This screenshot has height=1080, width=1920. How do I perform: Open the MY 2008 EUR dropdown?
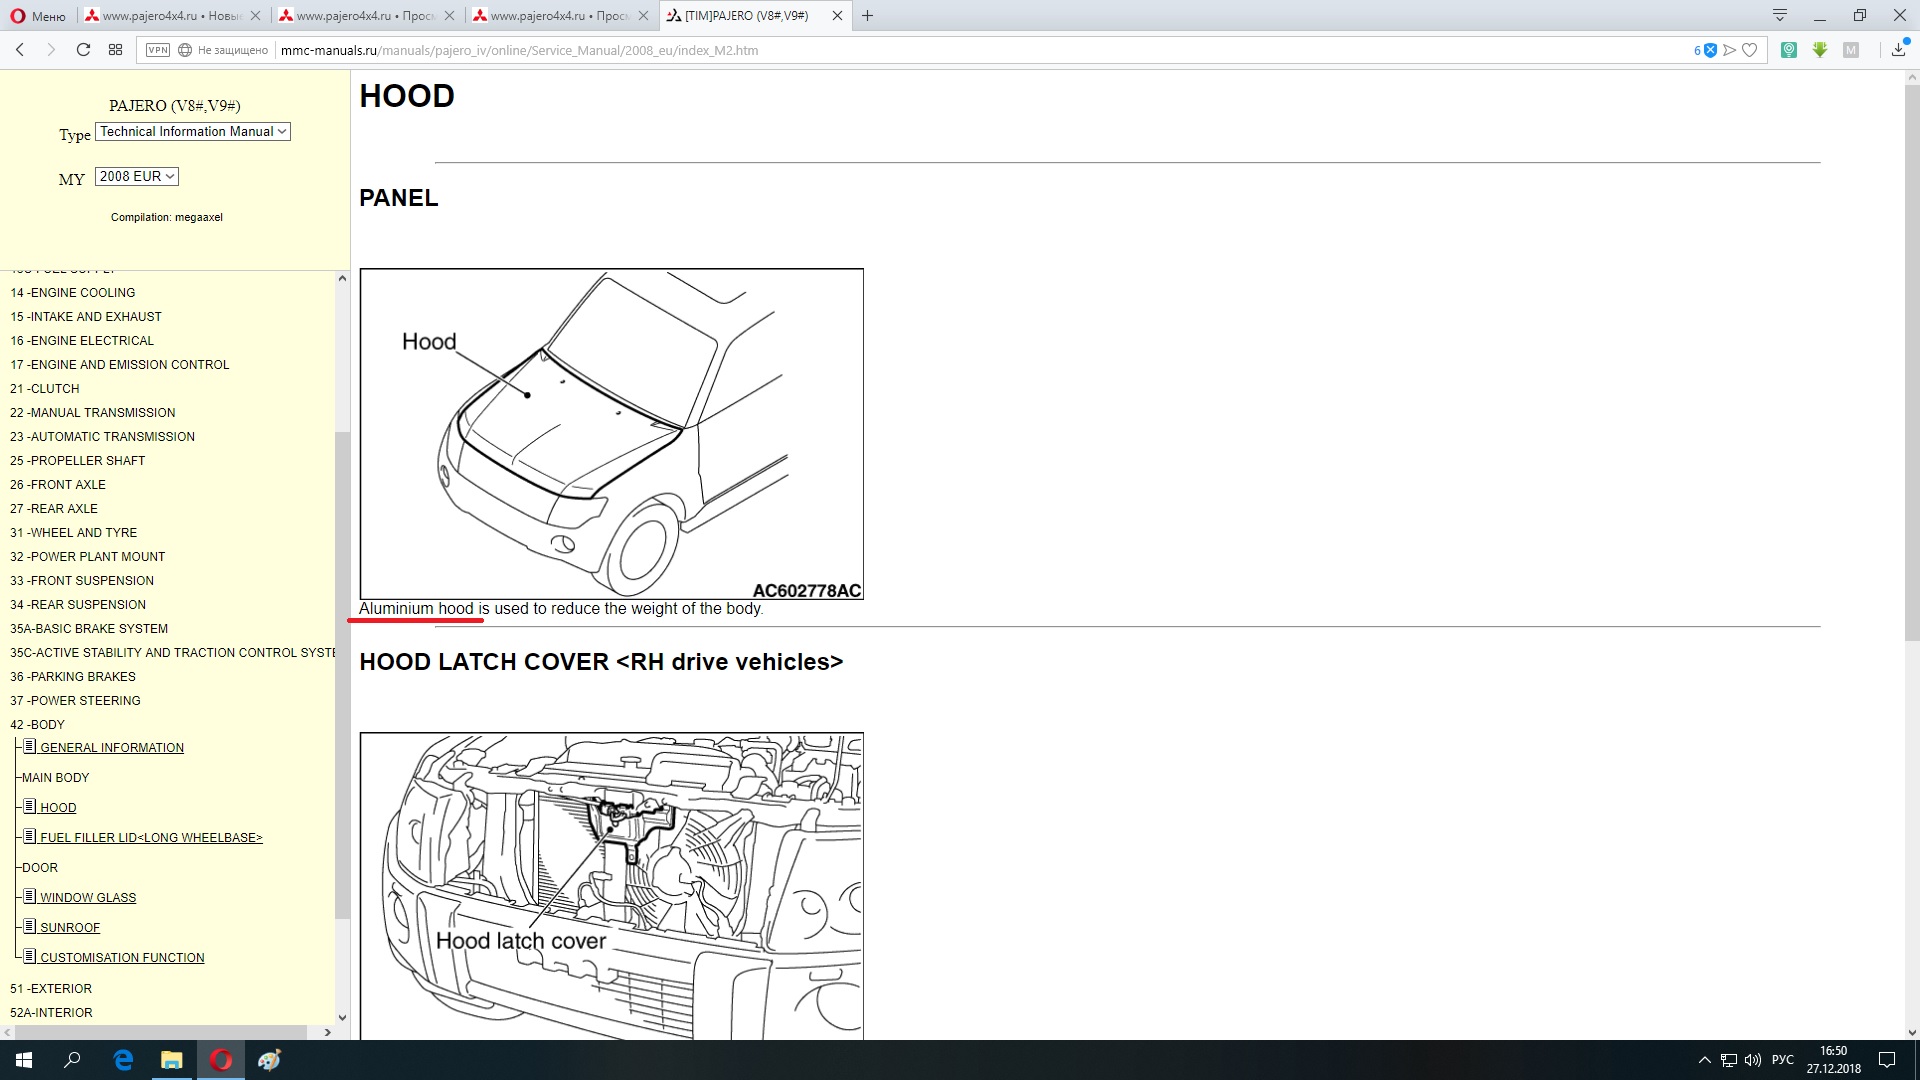137,176
